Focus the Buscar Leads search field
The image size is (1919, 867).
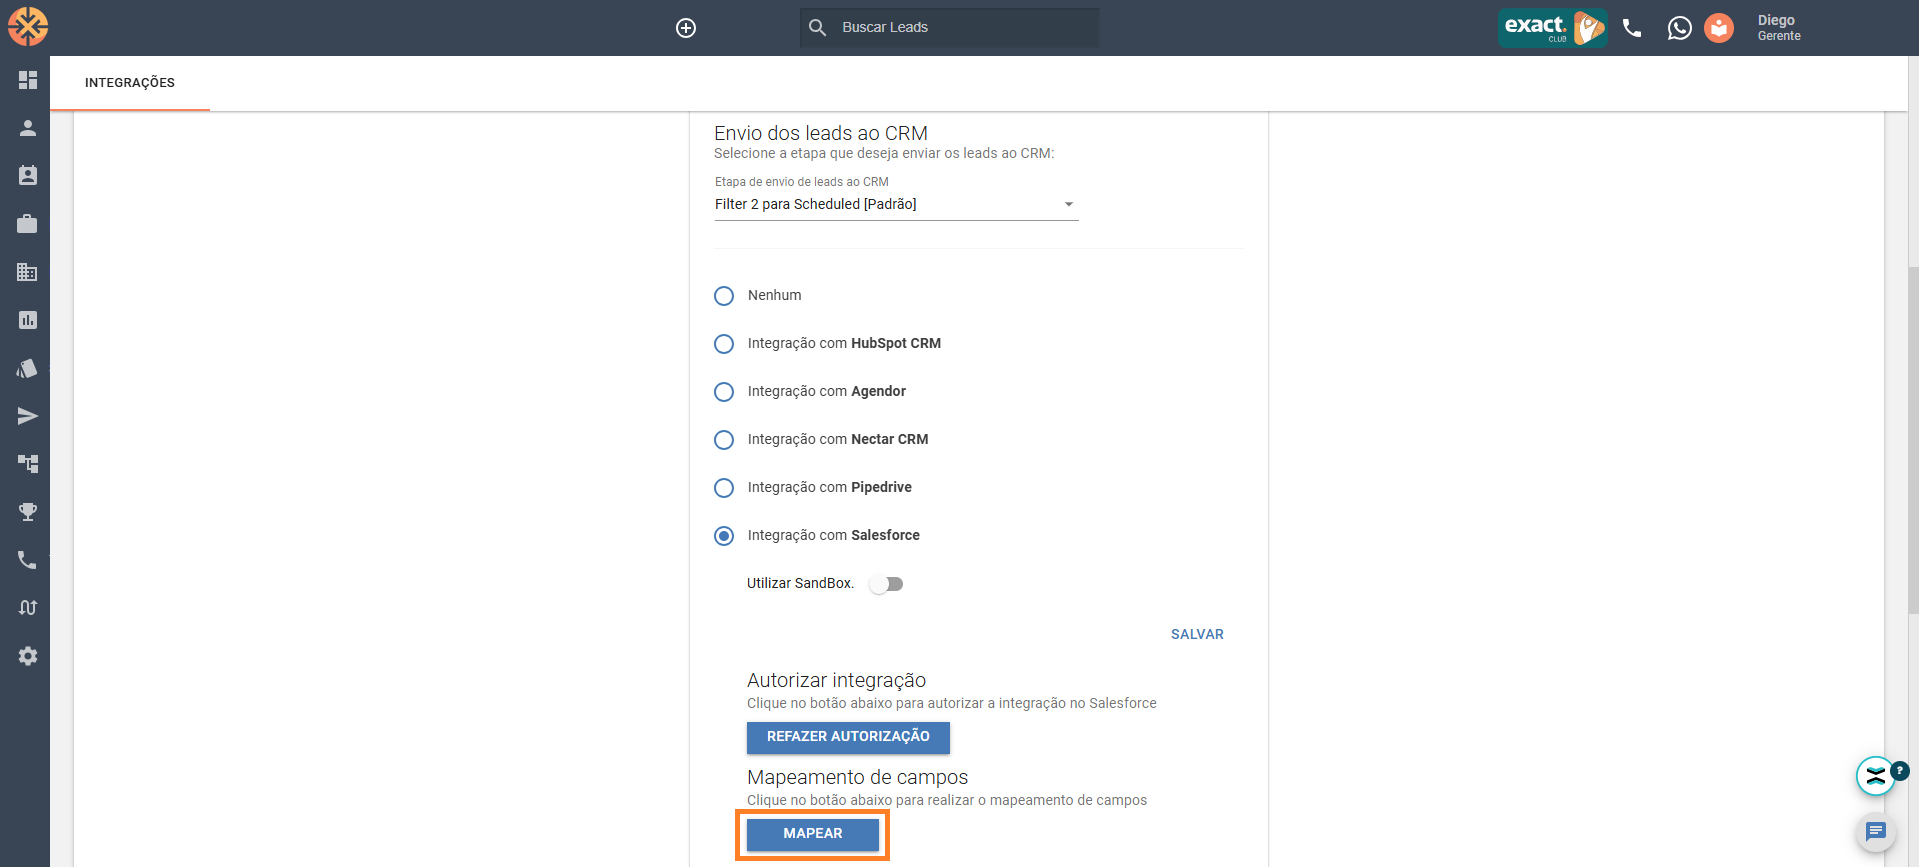949,28
